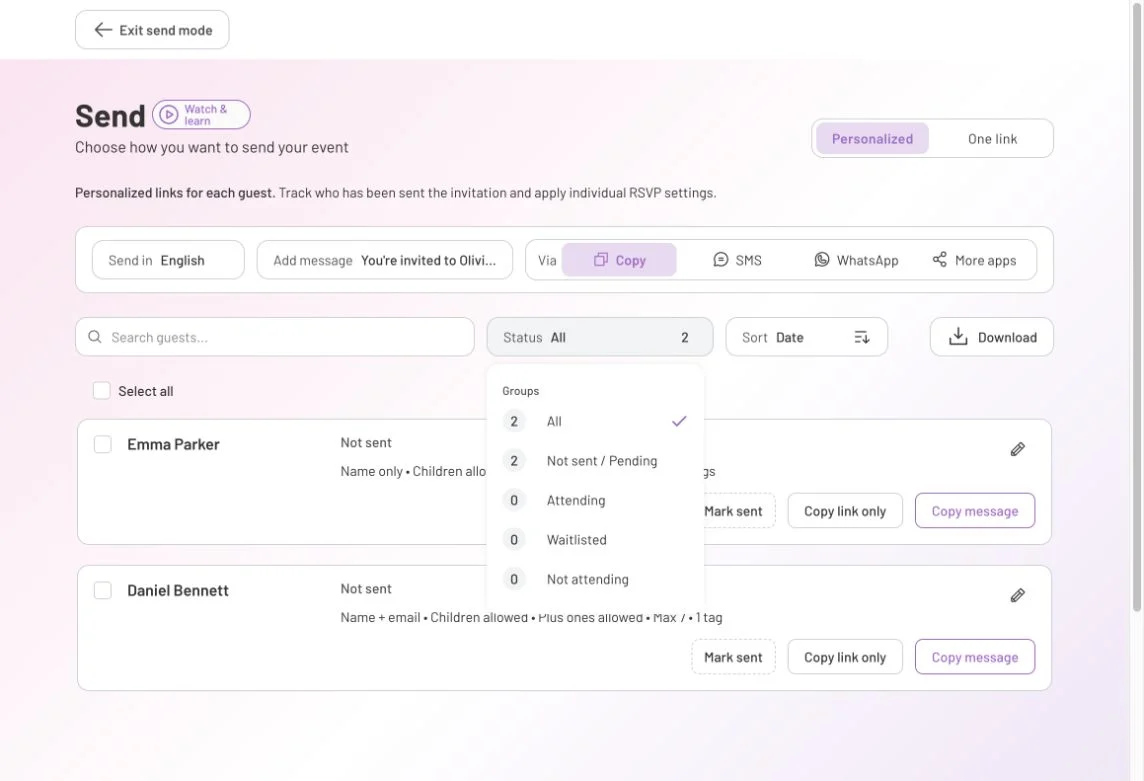The height and width of the screenshot is (781, 1144).
Task: Switch to One link sending mode
Action: [x=992, y=138]
